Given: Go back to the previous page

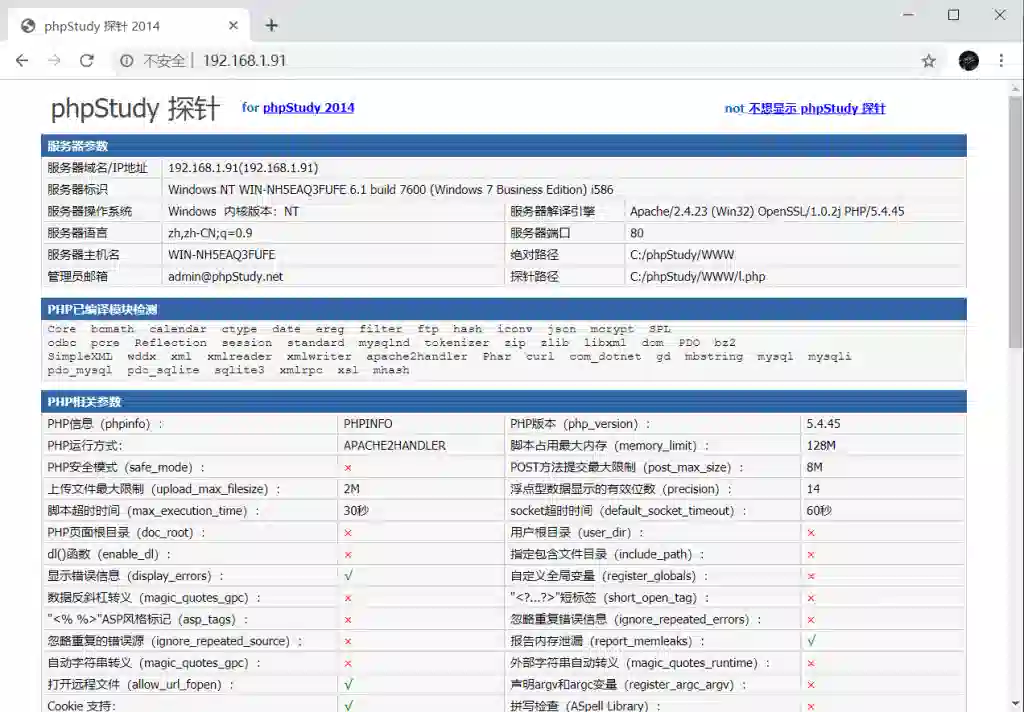Looking at the screenshot, I should click(22, 61).
